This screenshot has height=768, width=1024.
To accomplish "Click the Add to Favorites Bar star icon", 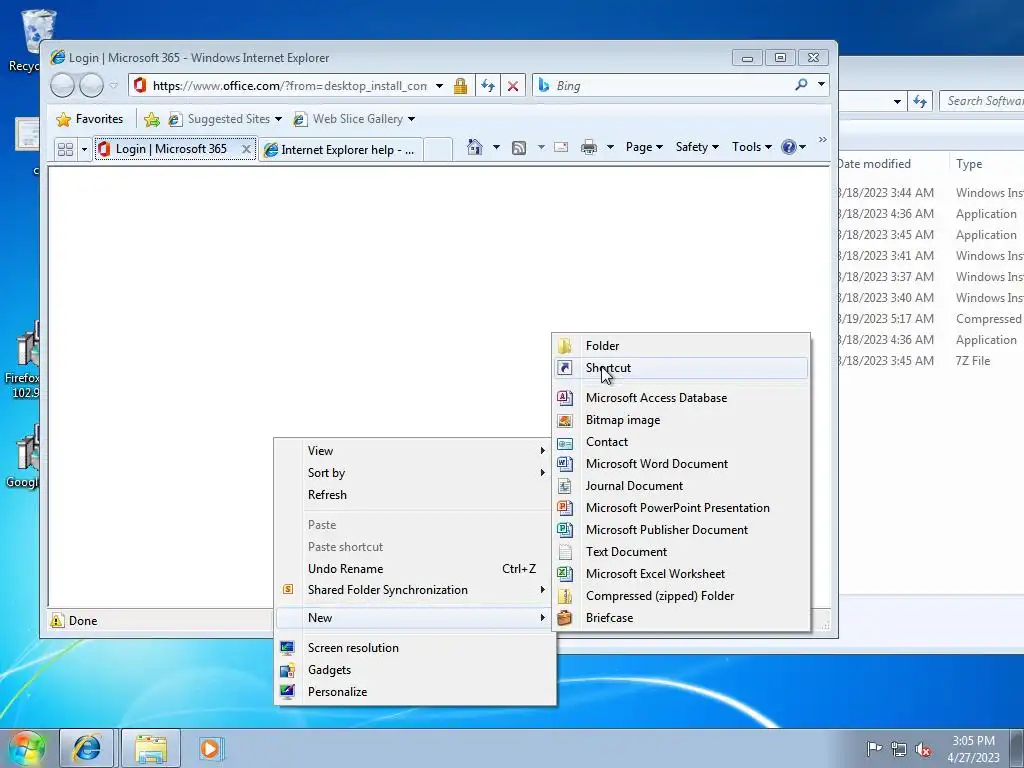I will [x=152, y=119].
